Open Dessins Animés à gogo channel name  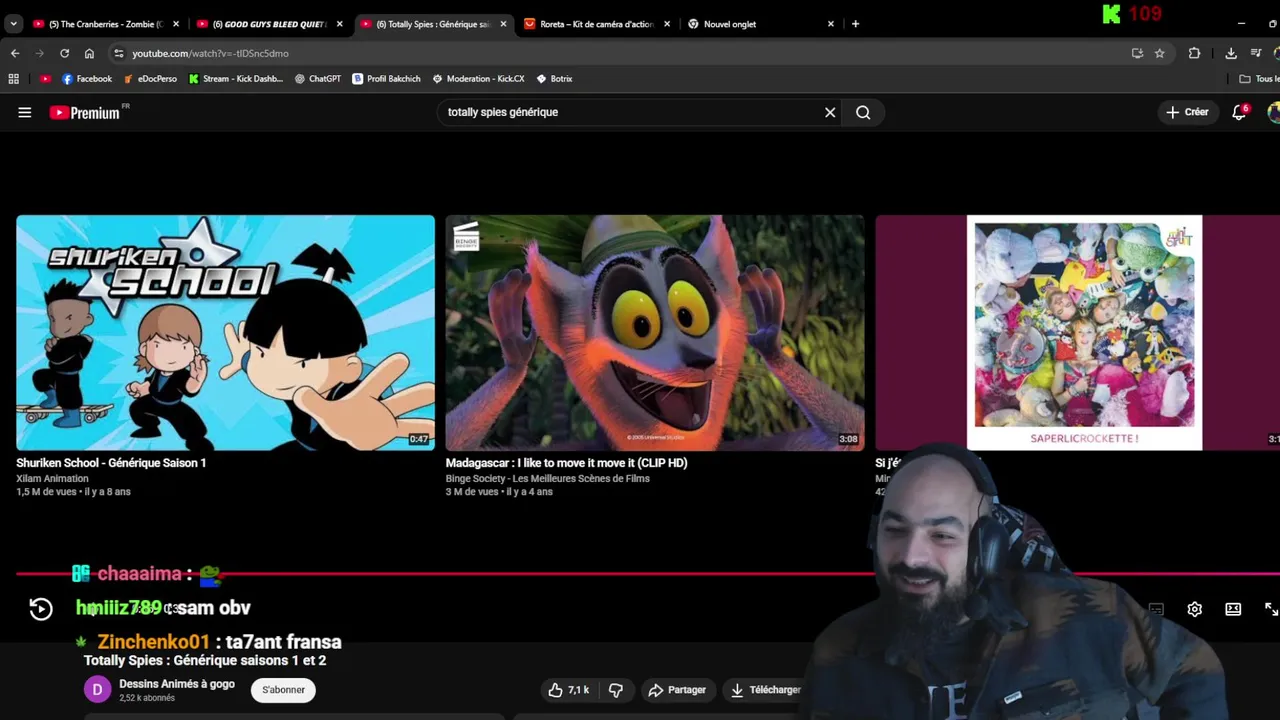coord(177,684)
